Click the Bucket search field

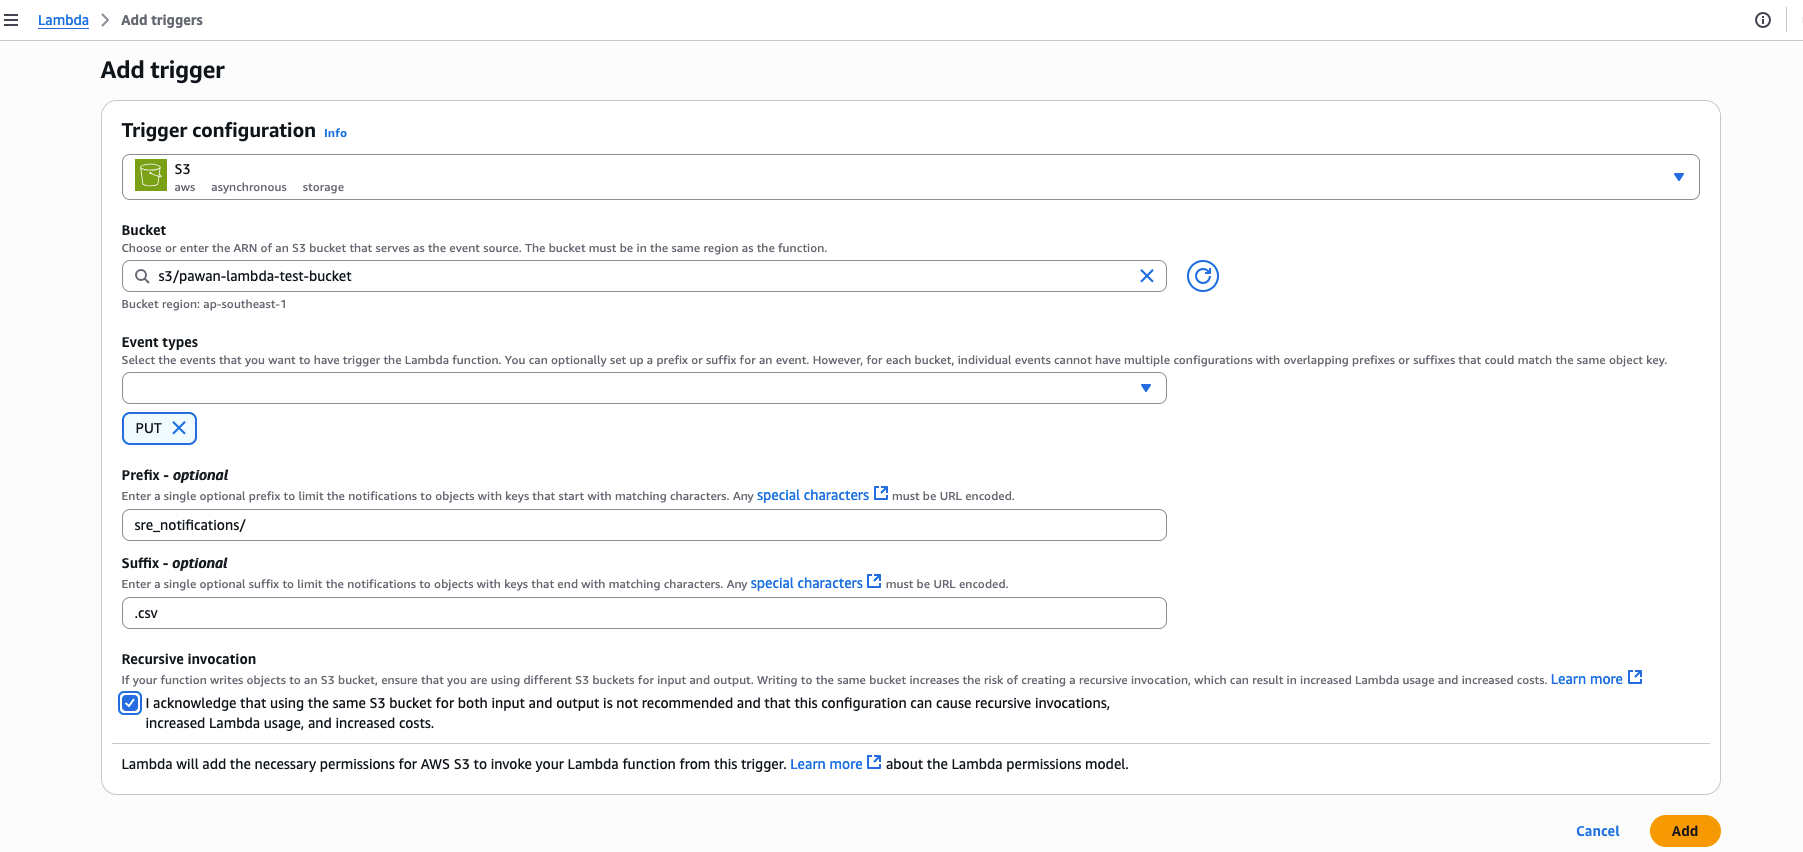(x=644, y=276)
